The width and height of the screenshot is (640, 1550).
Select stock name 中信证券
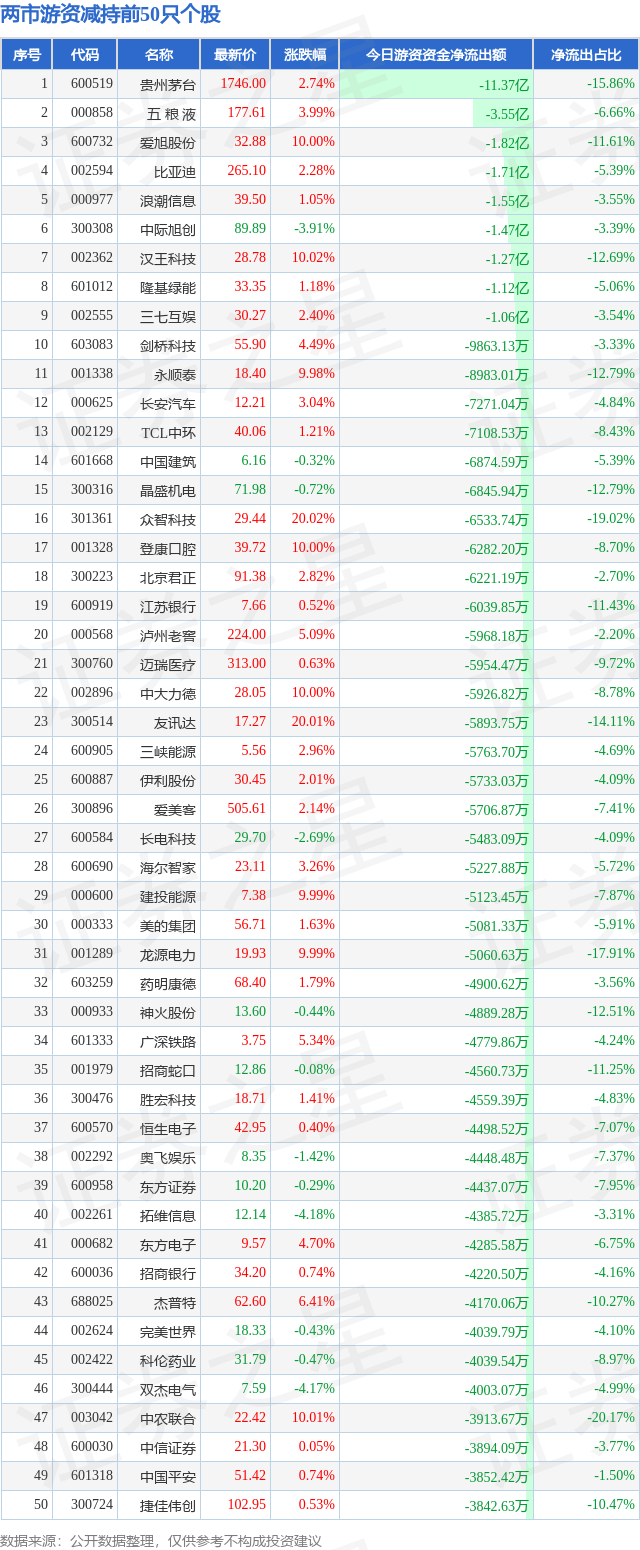click(x=168, y=1448)
